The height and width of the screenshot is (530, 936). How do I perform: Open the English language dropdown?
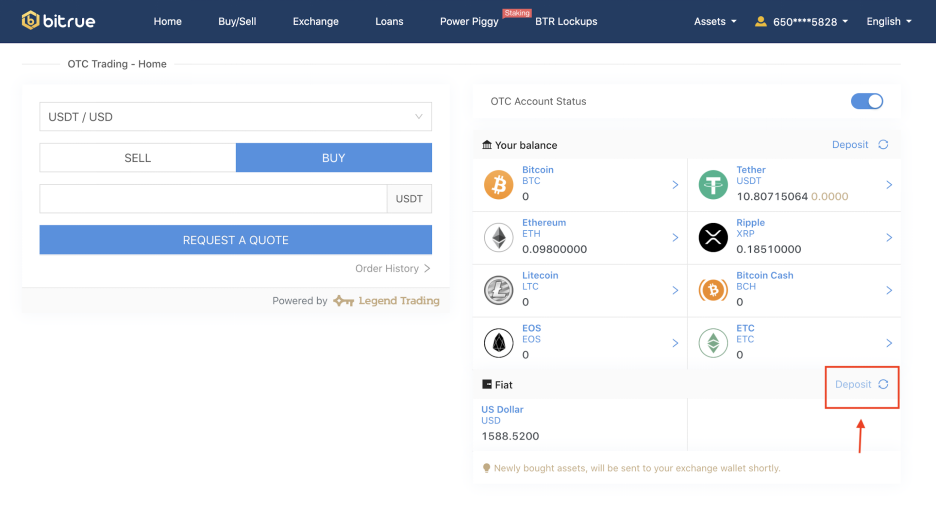point(888,21)
